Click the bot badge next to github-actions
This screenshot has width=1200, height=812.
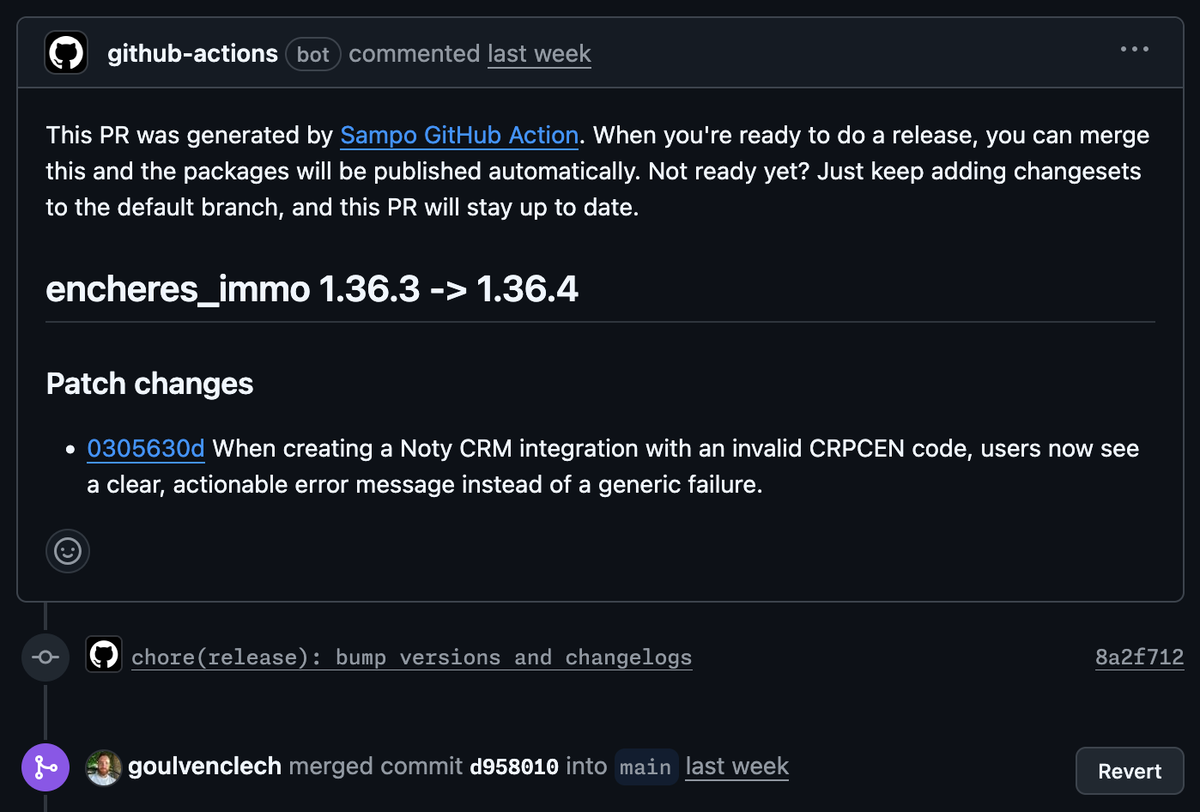click(313, 54)
